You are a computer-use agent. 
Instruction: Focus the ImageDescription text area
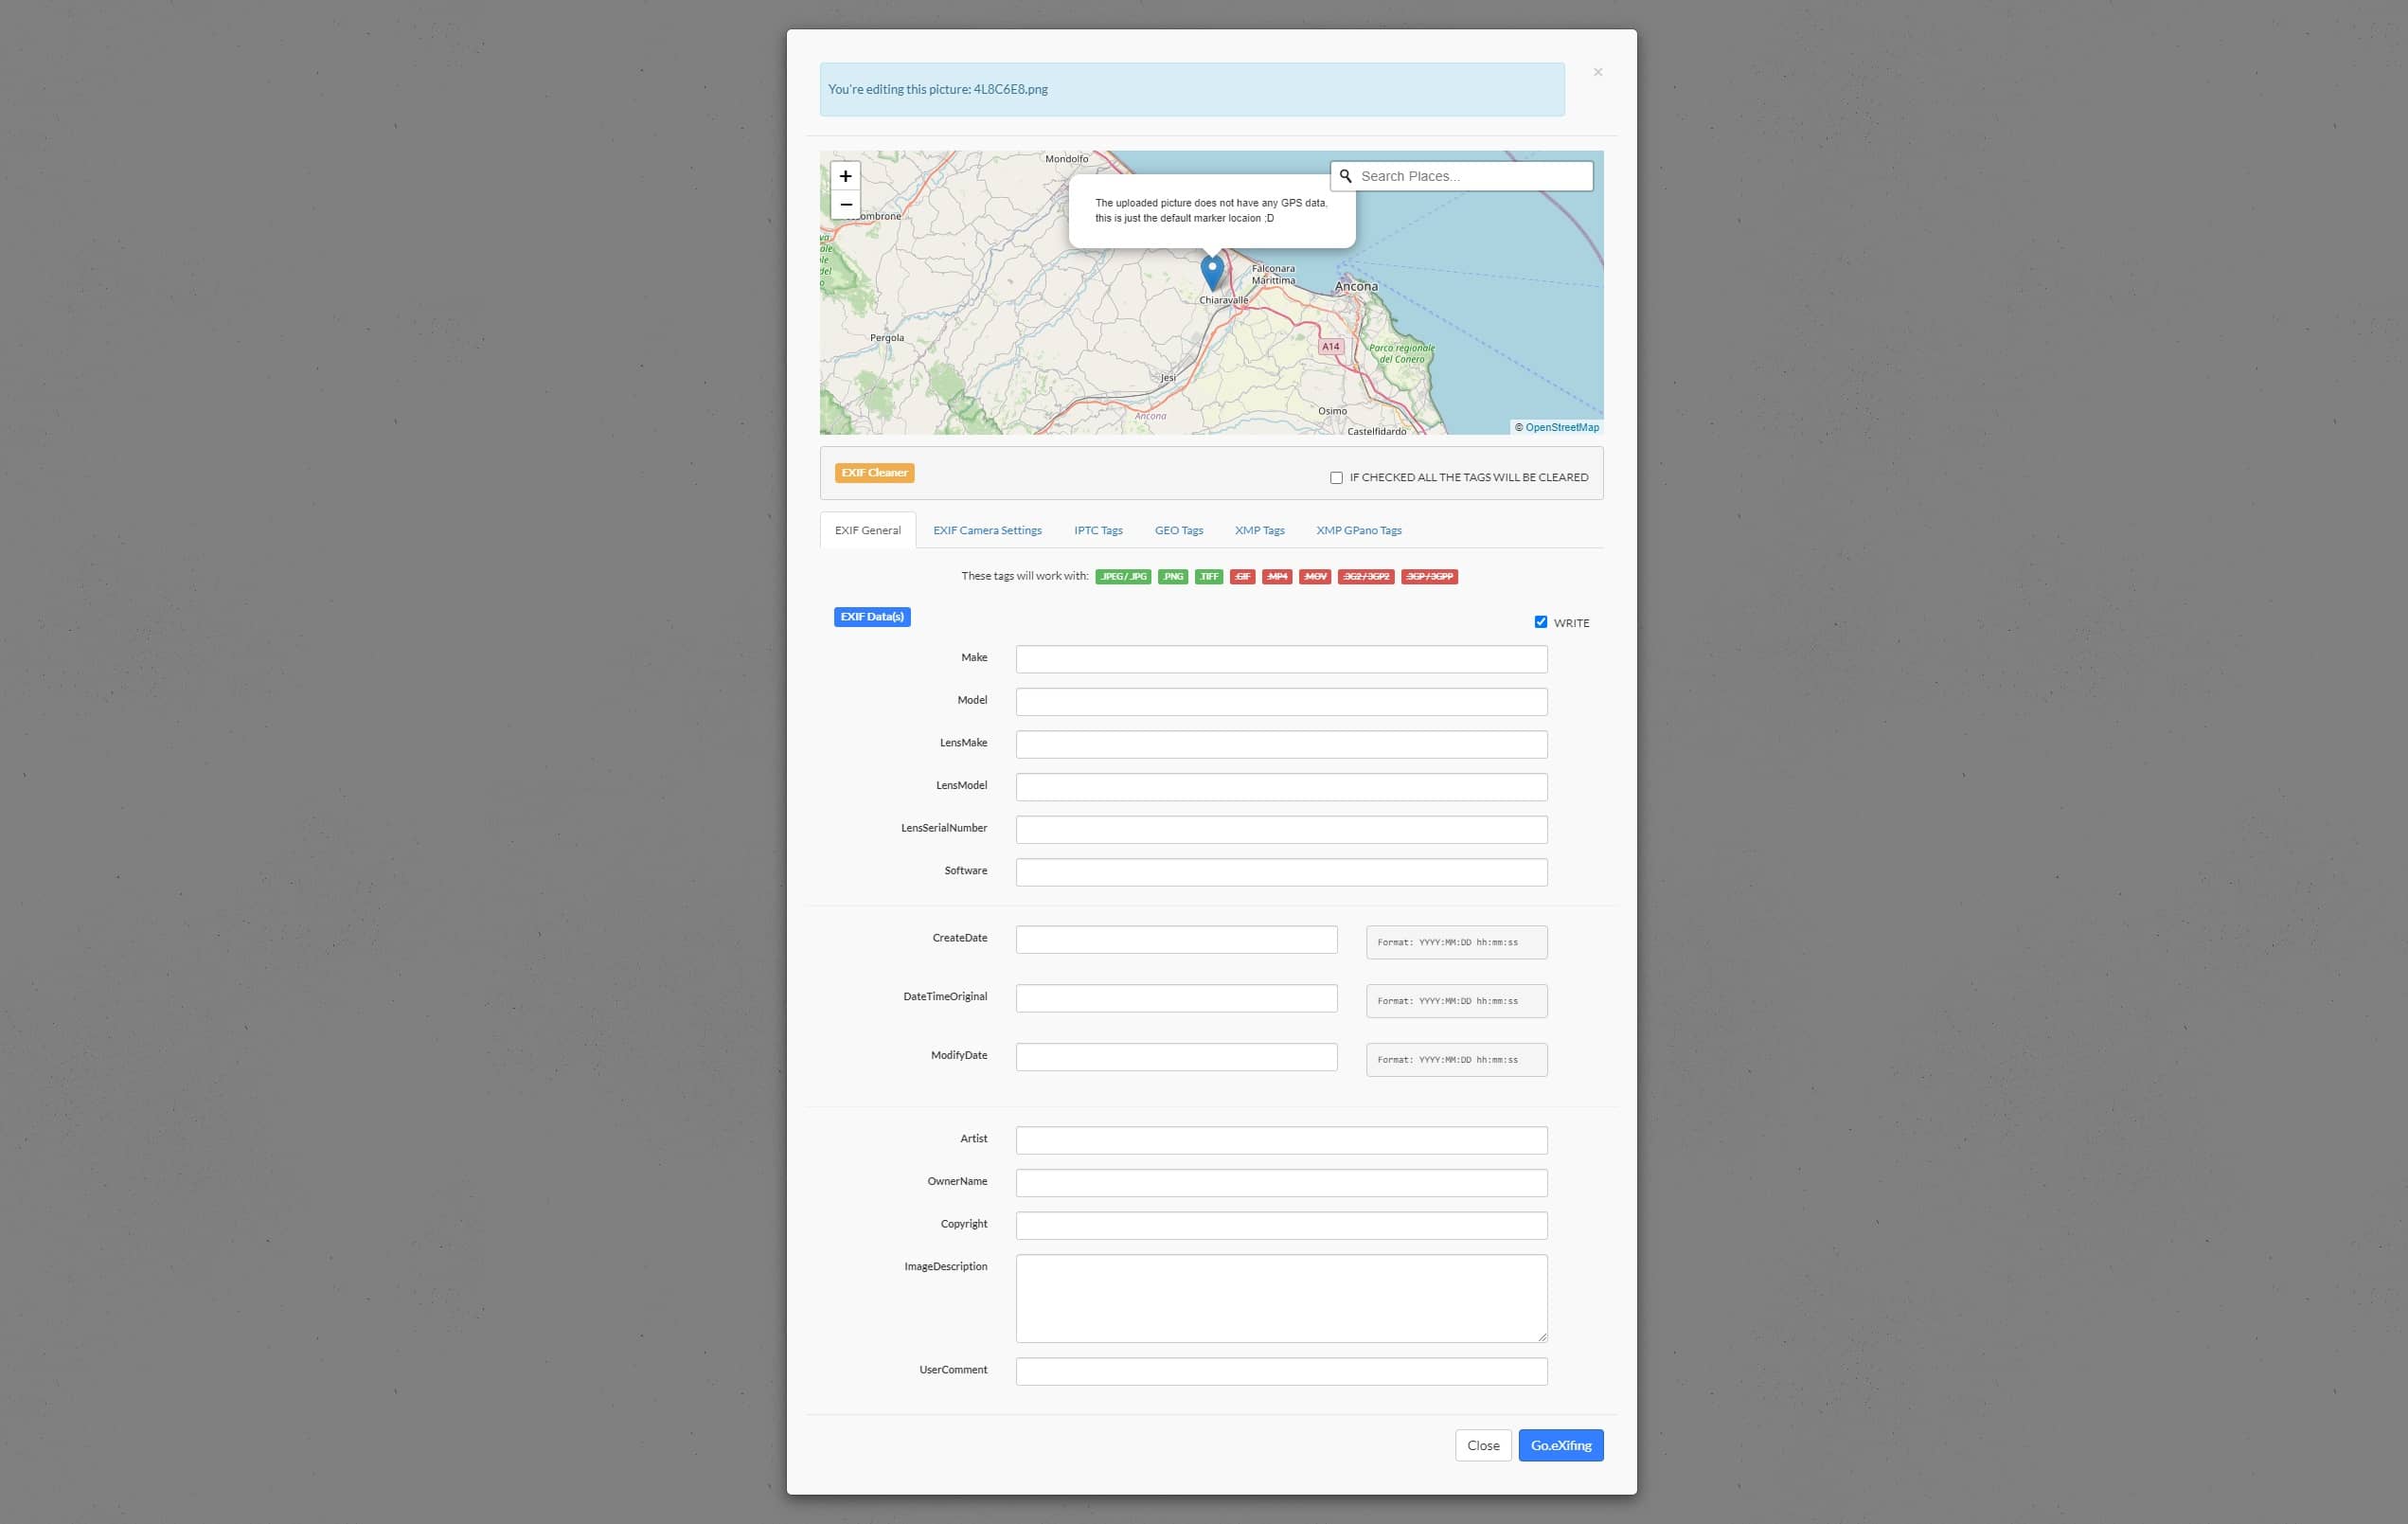1281,1298
